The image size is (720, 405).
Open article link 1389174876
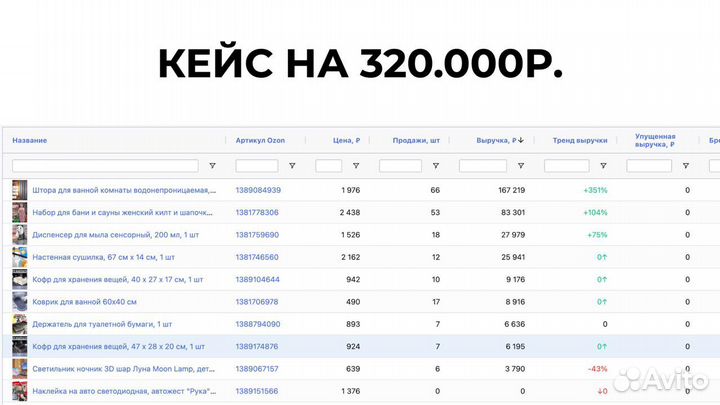click(x=257, y=347)
